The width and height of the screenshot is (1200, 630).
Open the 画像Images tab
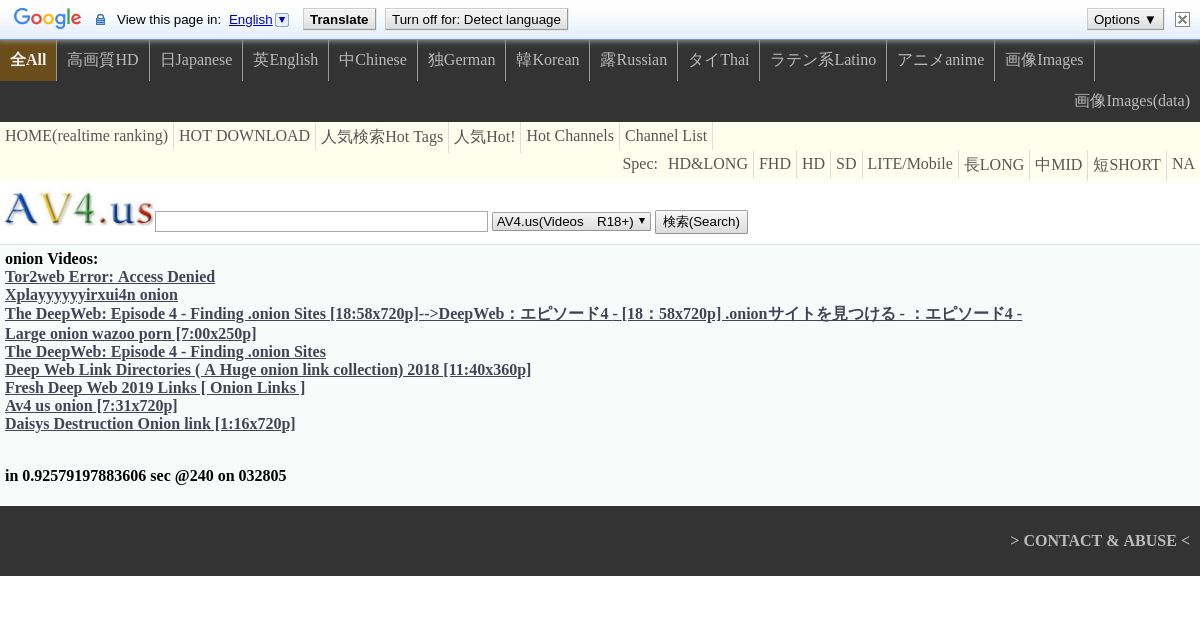(x=1044, y=60)
